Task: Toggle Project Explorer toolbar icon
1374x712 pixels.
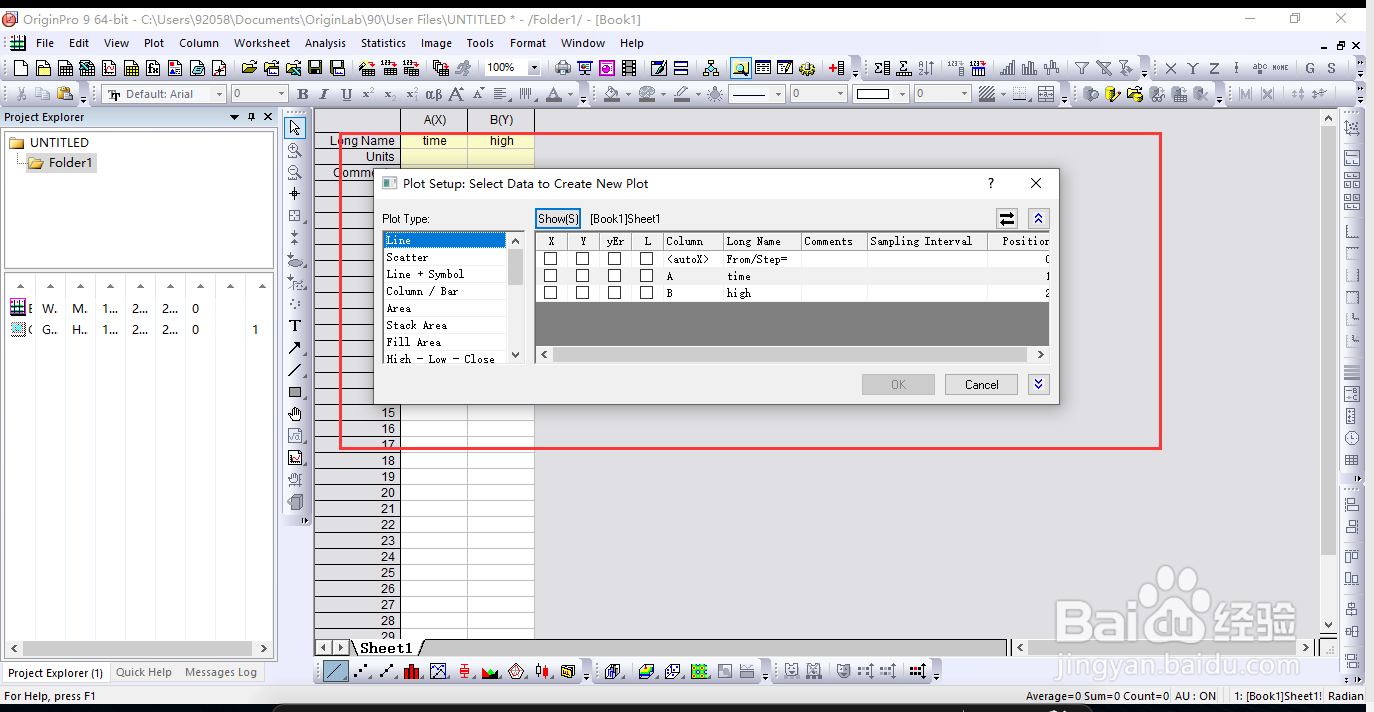Action: pos(741,68)
